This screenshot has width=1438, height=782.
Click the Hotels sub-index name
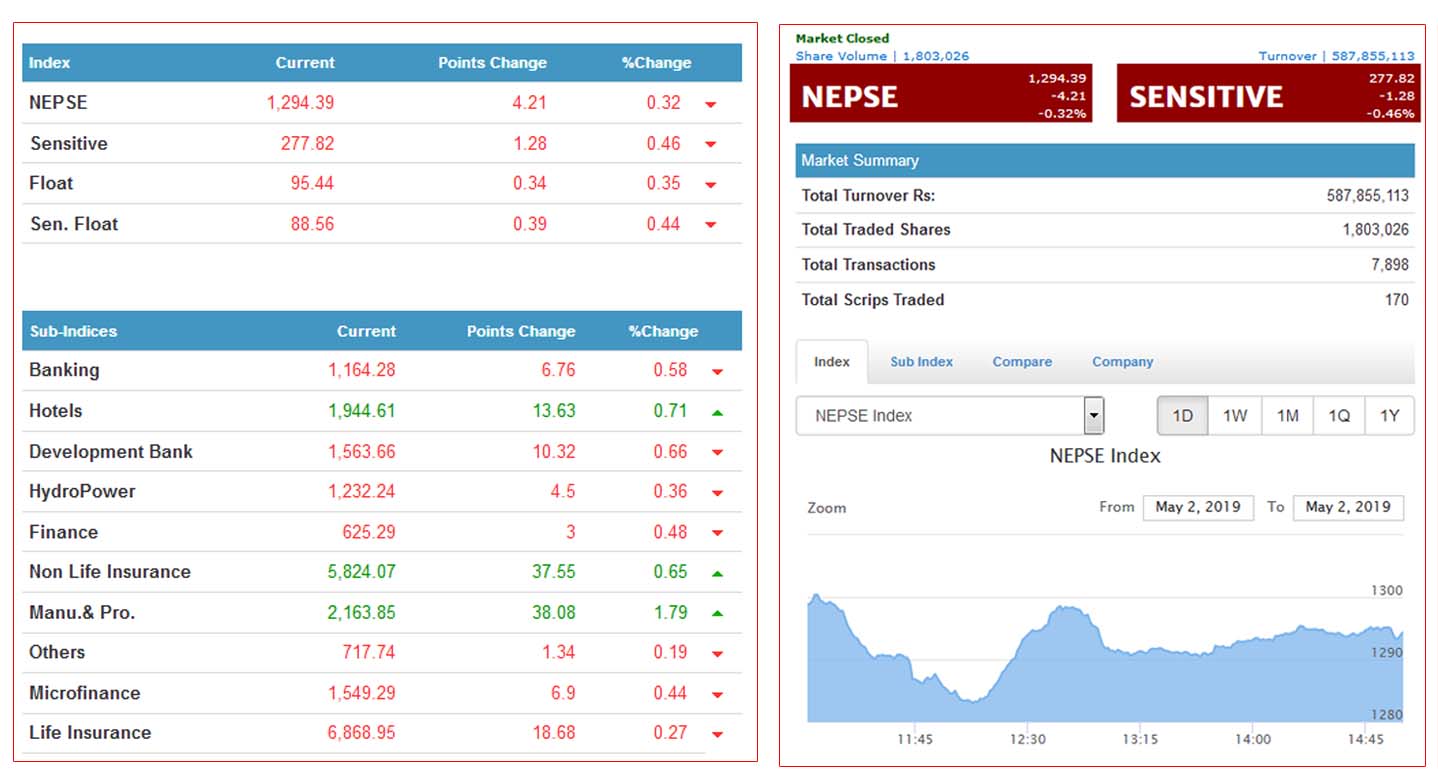point(56,411)
